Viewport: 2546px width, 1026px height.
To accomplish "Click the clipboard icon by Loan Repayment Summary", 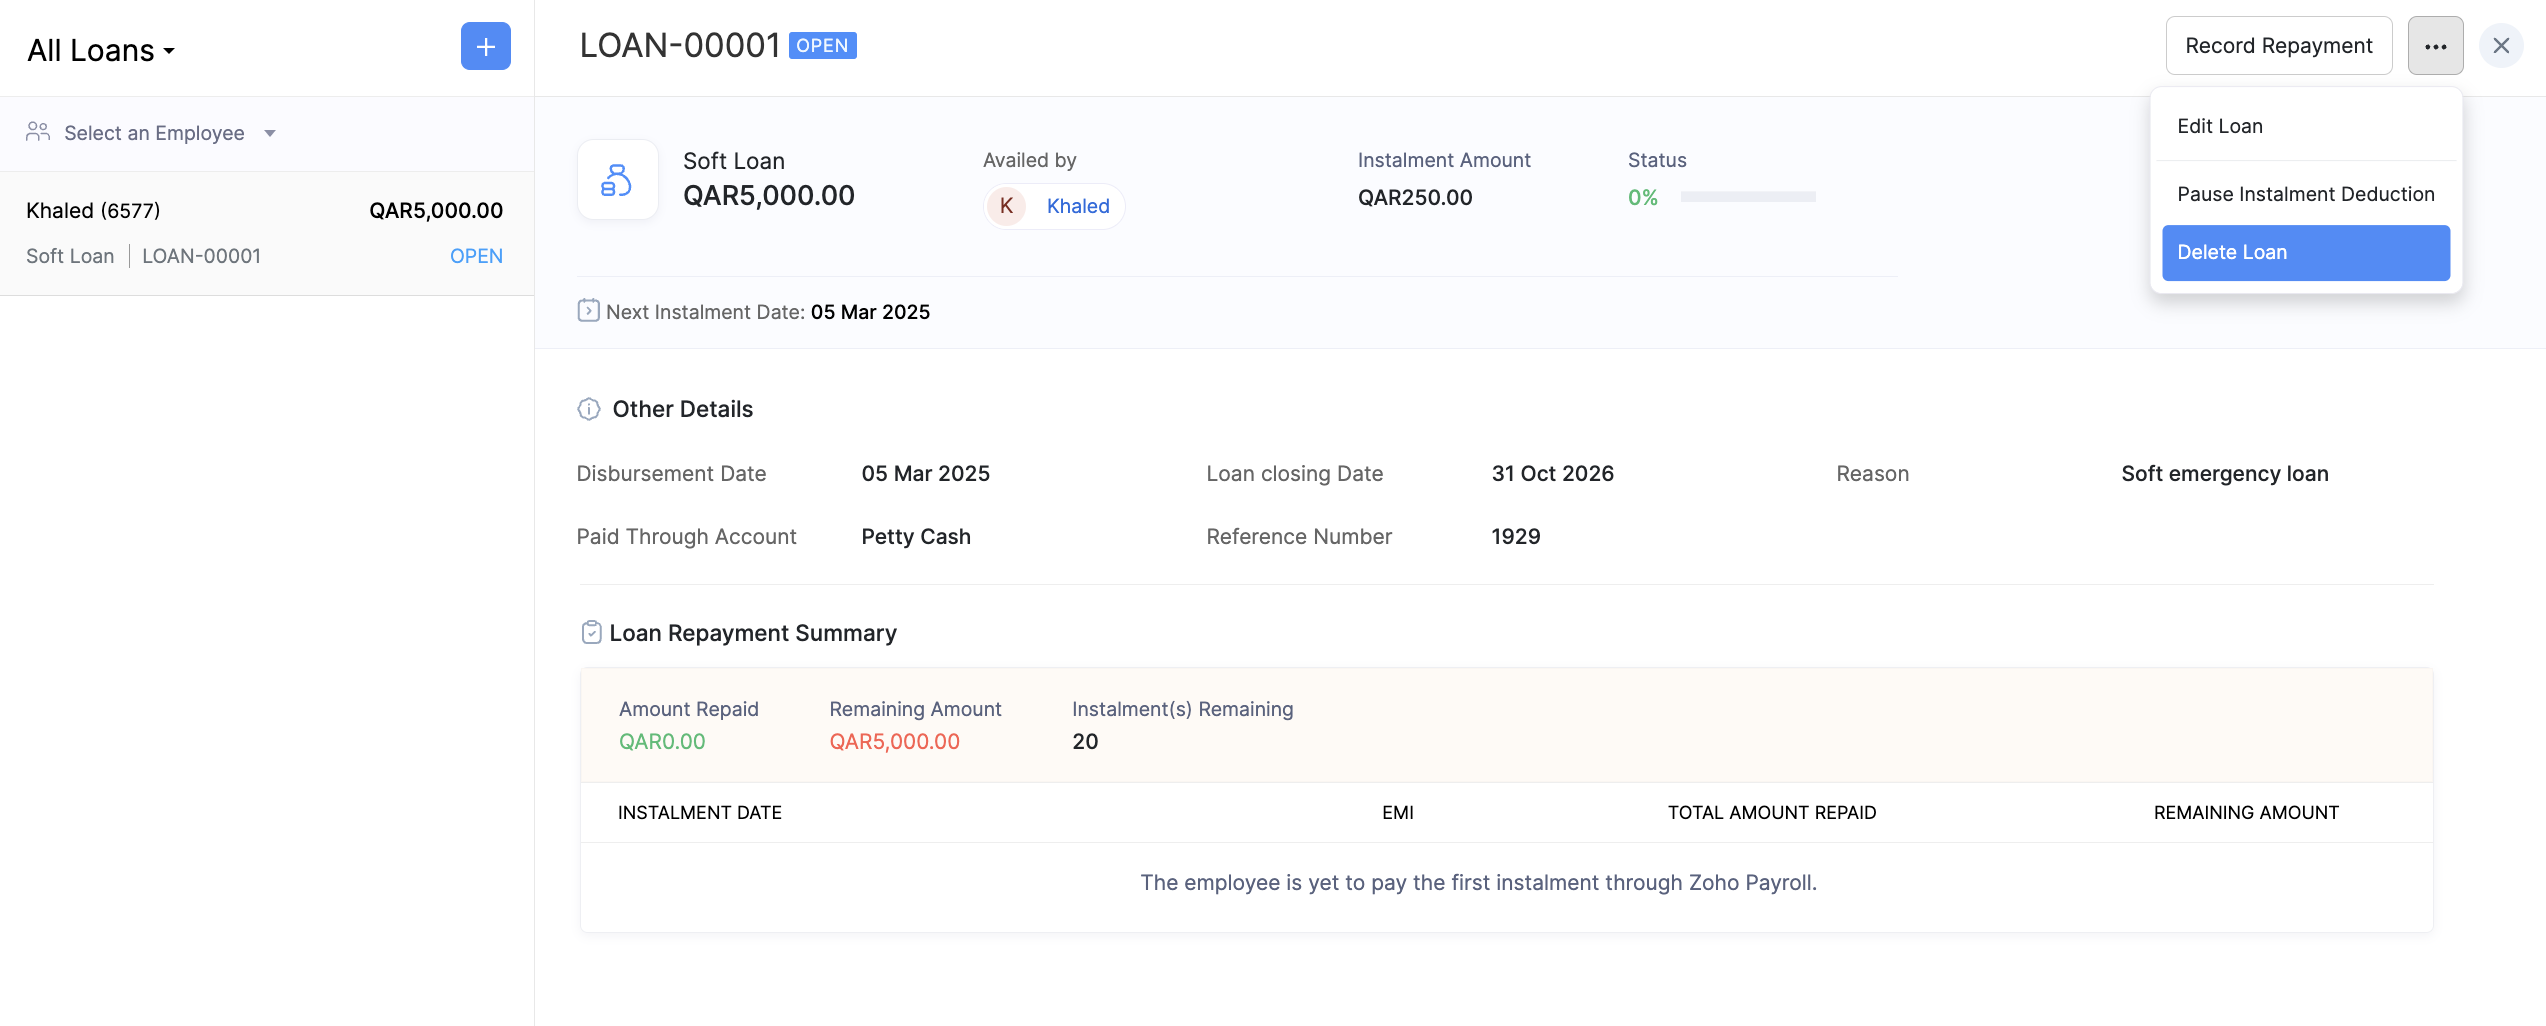I will [591, 633].
